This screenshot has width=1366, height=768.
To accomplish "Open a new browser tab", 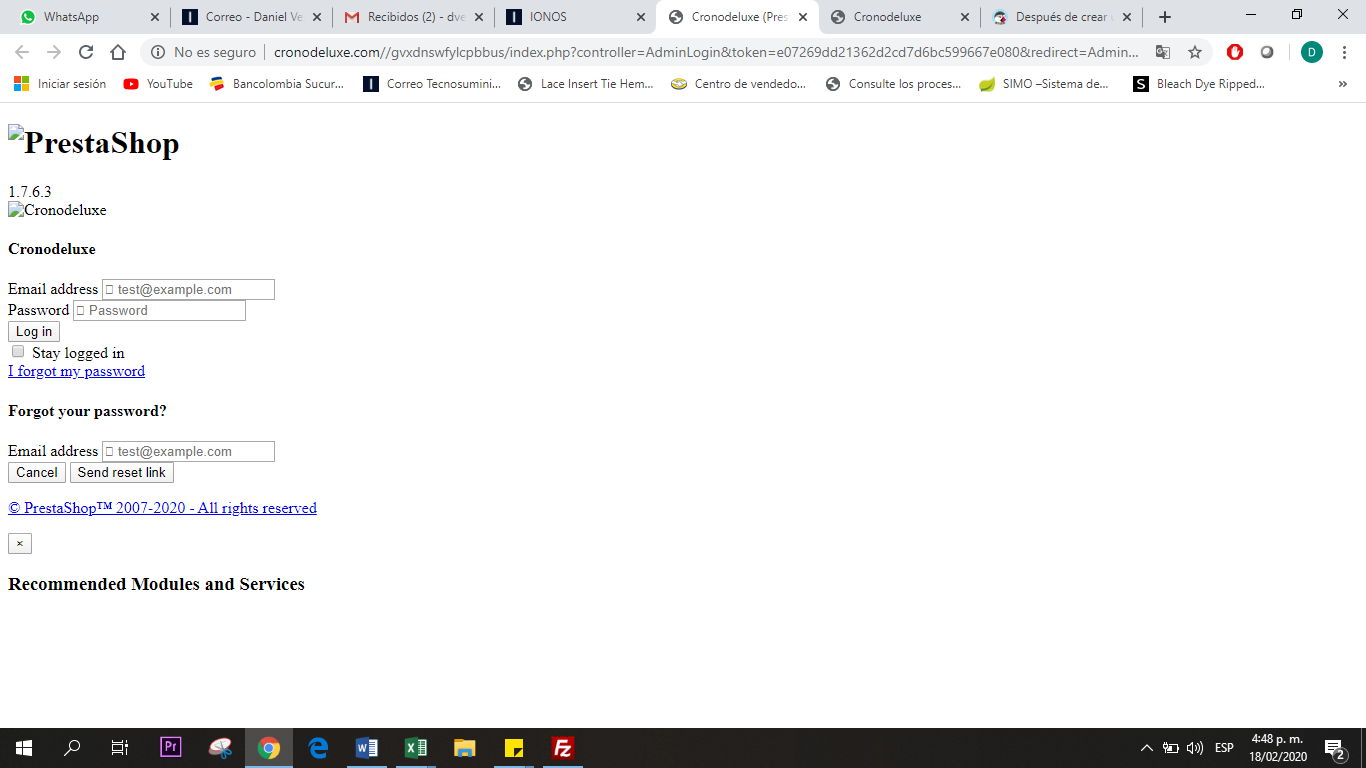I will pos(1165,17).
